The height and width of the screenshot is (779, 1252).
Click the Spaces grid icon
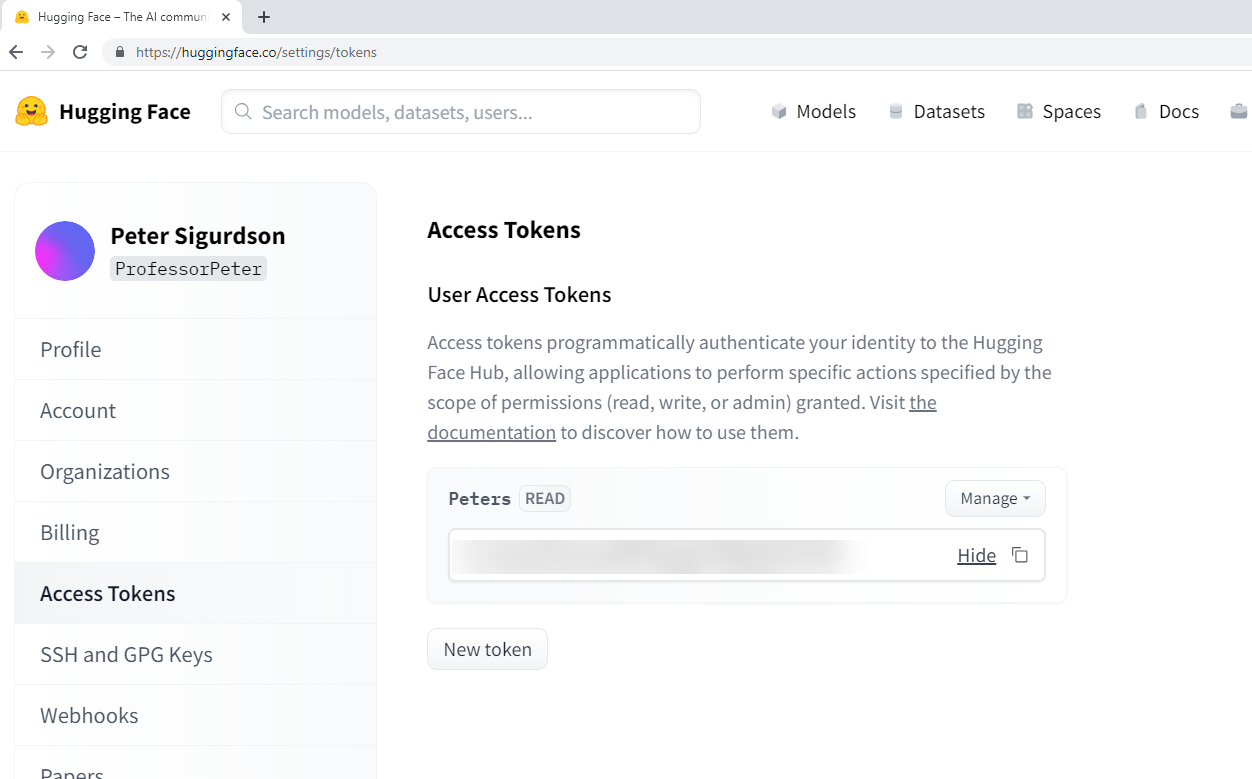[1025, 112]
